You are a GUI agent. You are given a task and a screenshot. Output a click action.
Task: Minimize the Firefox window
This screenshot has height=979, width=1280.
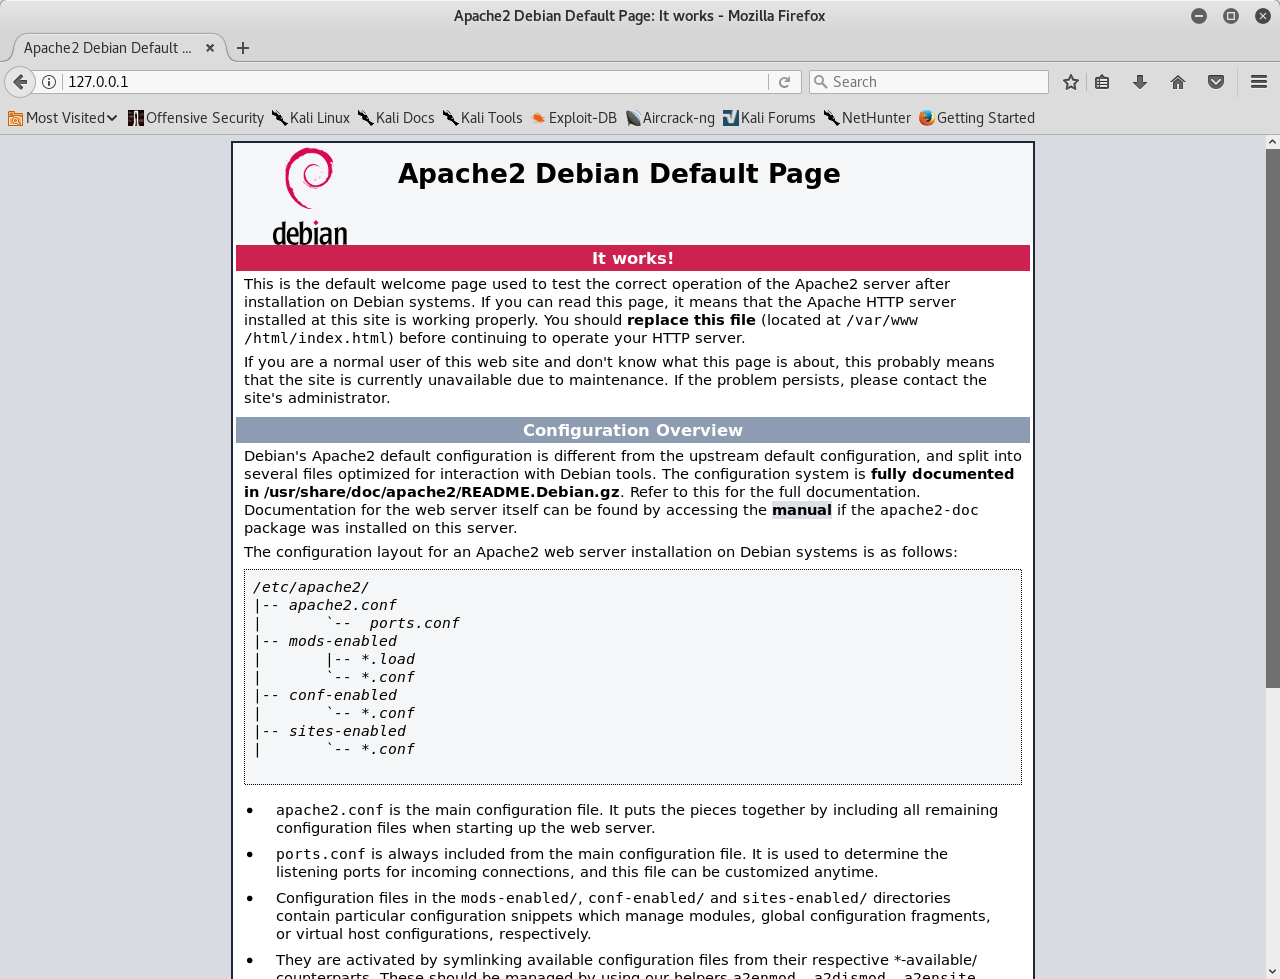[x=1199, y=16]
